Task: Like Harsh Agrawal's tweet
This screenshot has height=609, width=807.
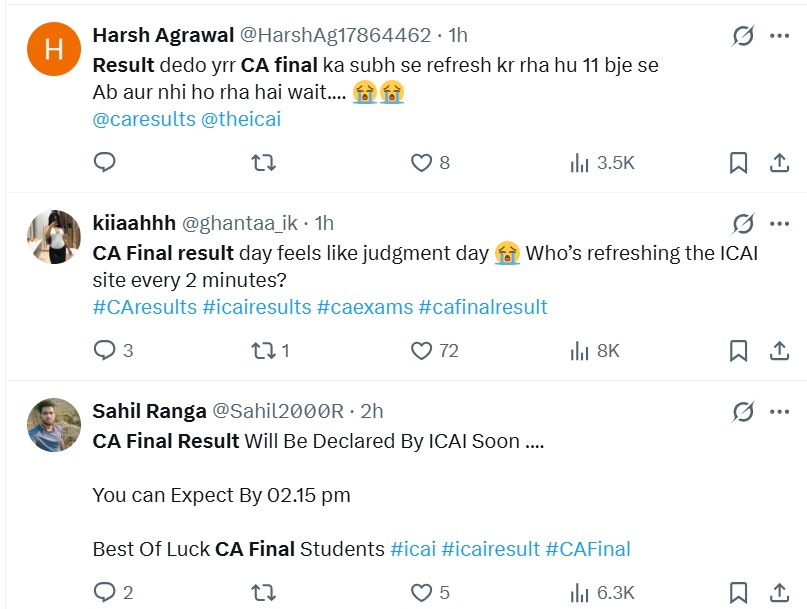Action: pyautogui.click(x=421, y=163)
